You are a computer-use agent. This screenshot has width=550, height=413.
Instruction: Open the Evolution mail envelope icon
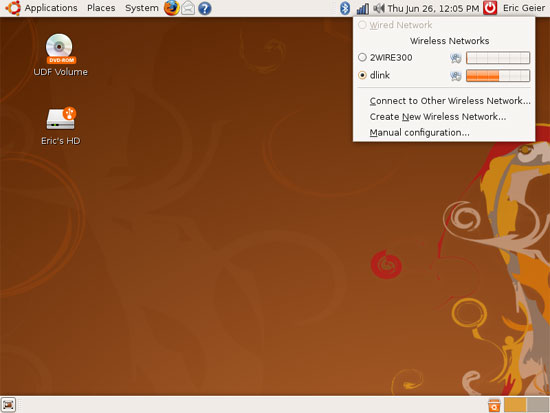(188, 8)
